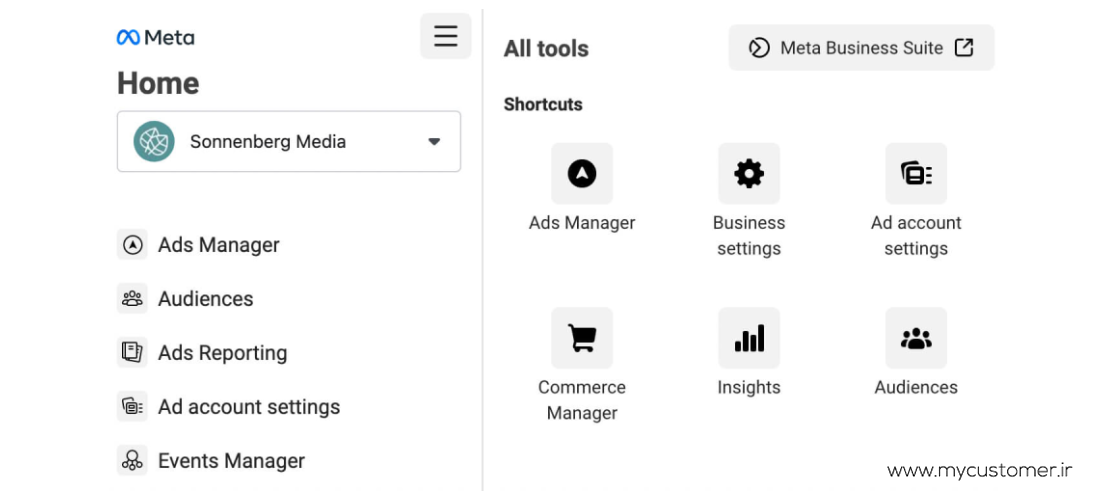Viewport: 1100px width, 500px height.
Task: Click the All tools heading
Action: click(546, 49)
